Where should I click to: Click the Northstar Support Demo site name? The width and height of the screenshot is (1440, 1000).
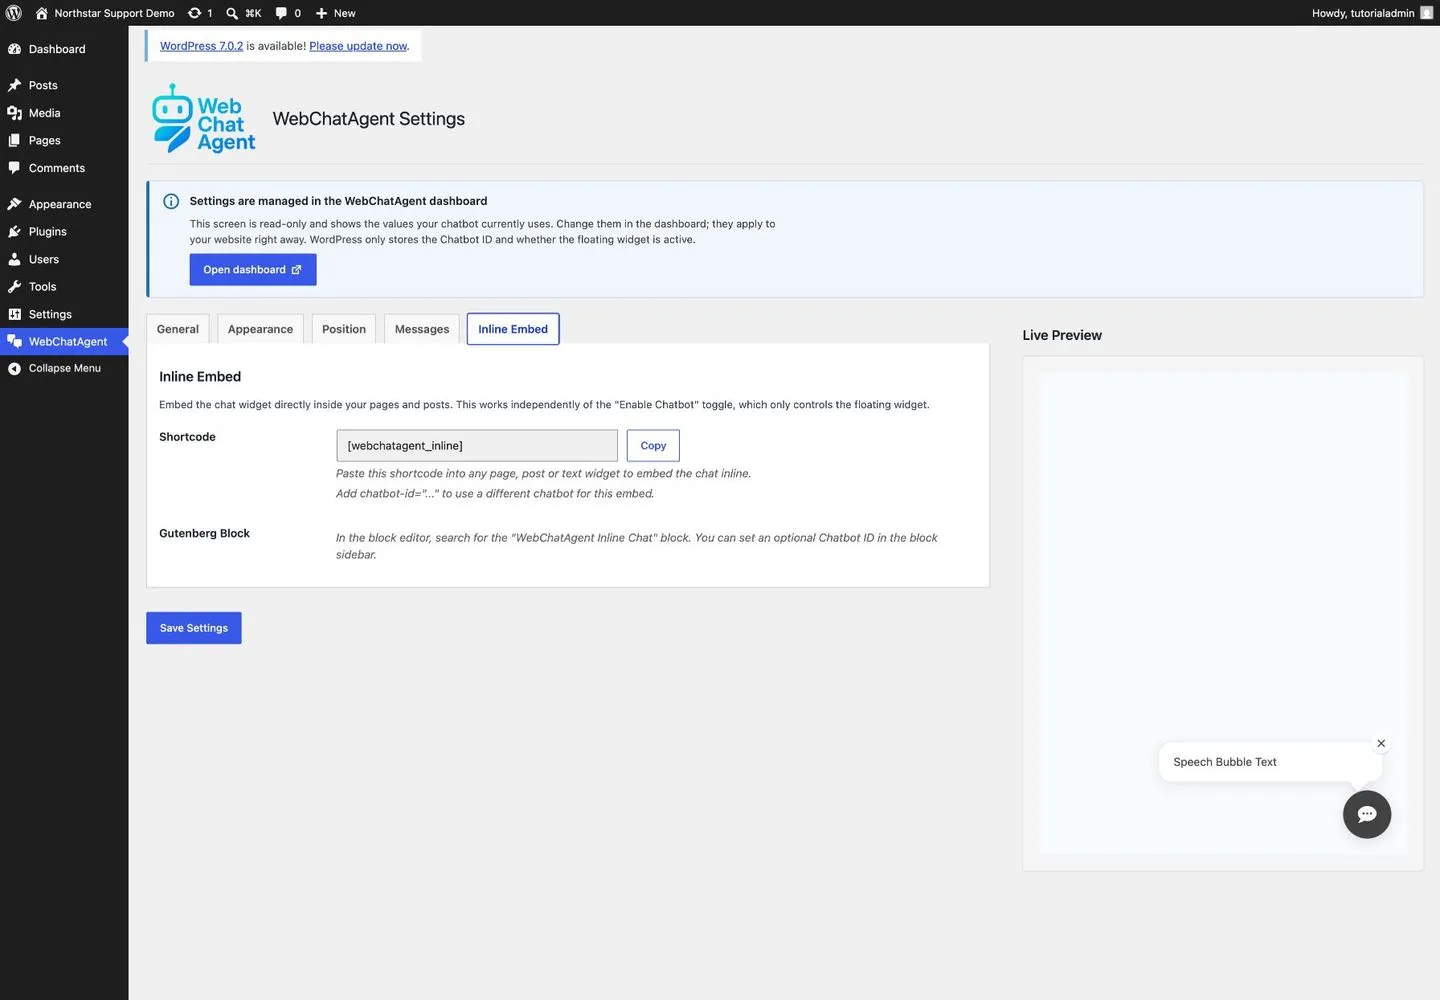(x=114, y=13)
